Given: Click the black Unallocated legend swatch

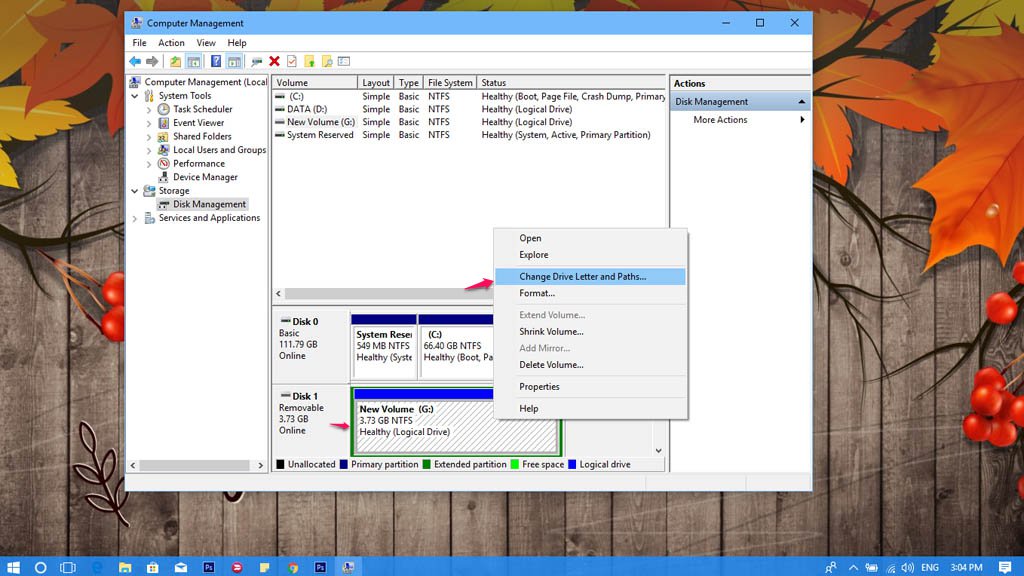Looking at the screenshot, I should (x=280, y=464).
